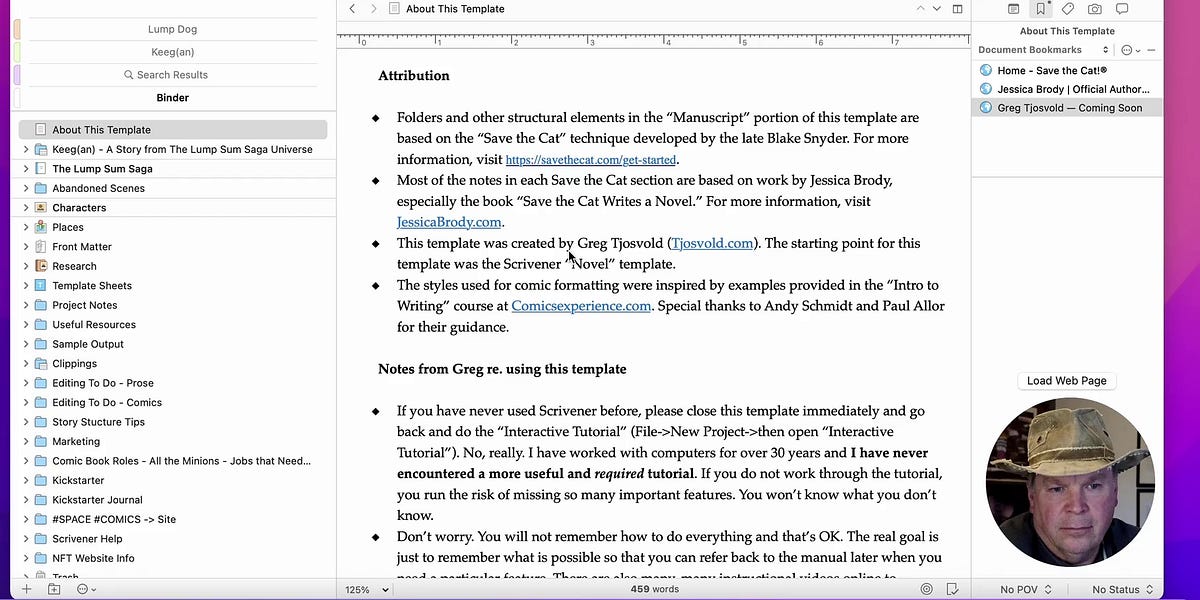Open the No POV dropdown
Screen dimensions: 1200x600
[1021, 589]
